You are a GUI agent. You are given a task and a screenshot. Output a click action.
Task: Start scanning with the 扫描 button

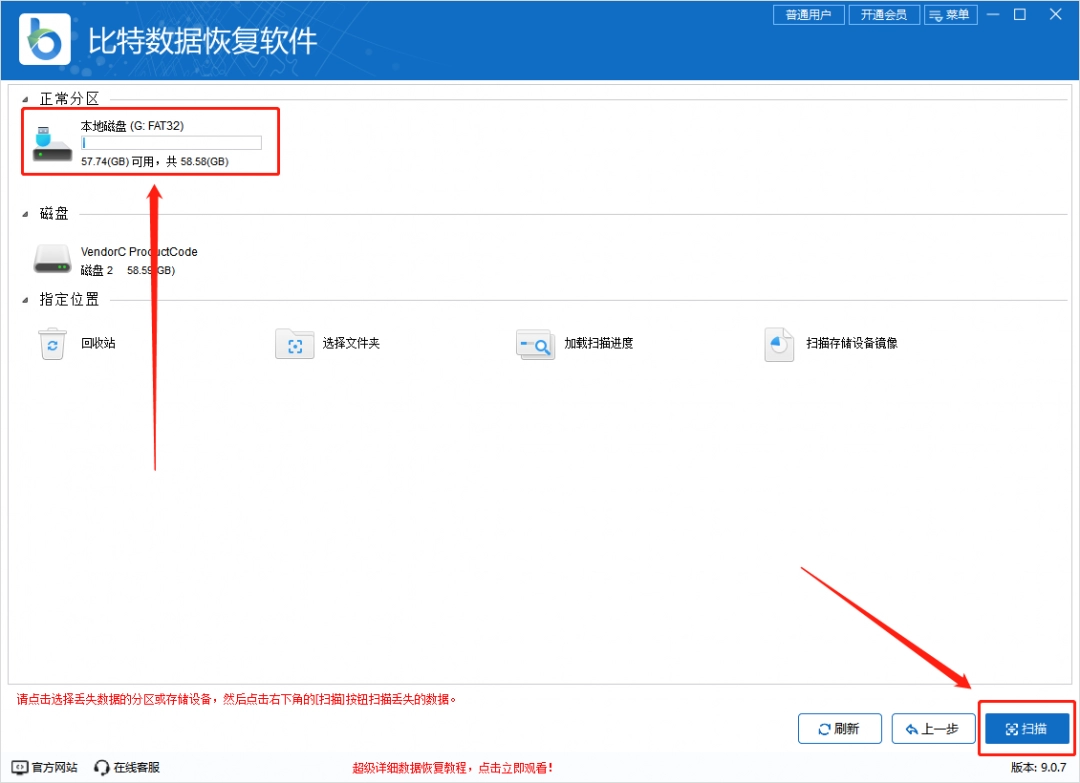(x=1026, y=728)
